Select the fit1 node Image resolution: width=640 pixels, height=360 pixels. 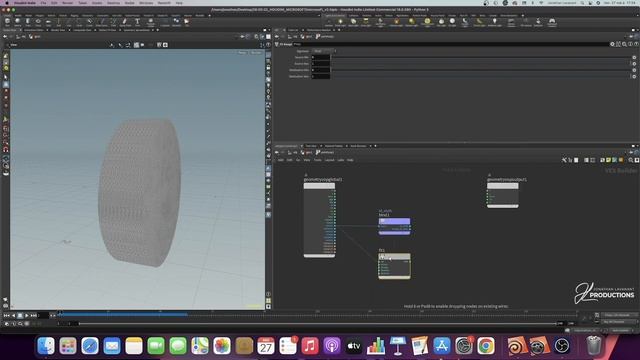click(394, 266)
